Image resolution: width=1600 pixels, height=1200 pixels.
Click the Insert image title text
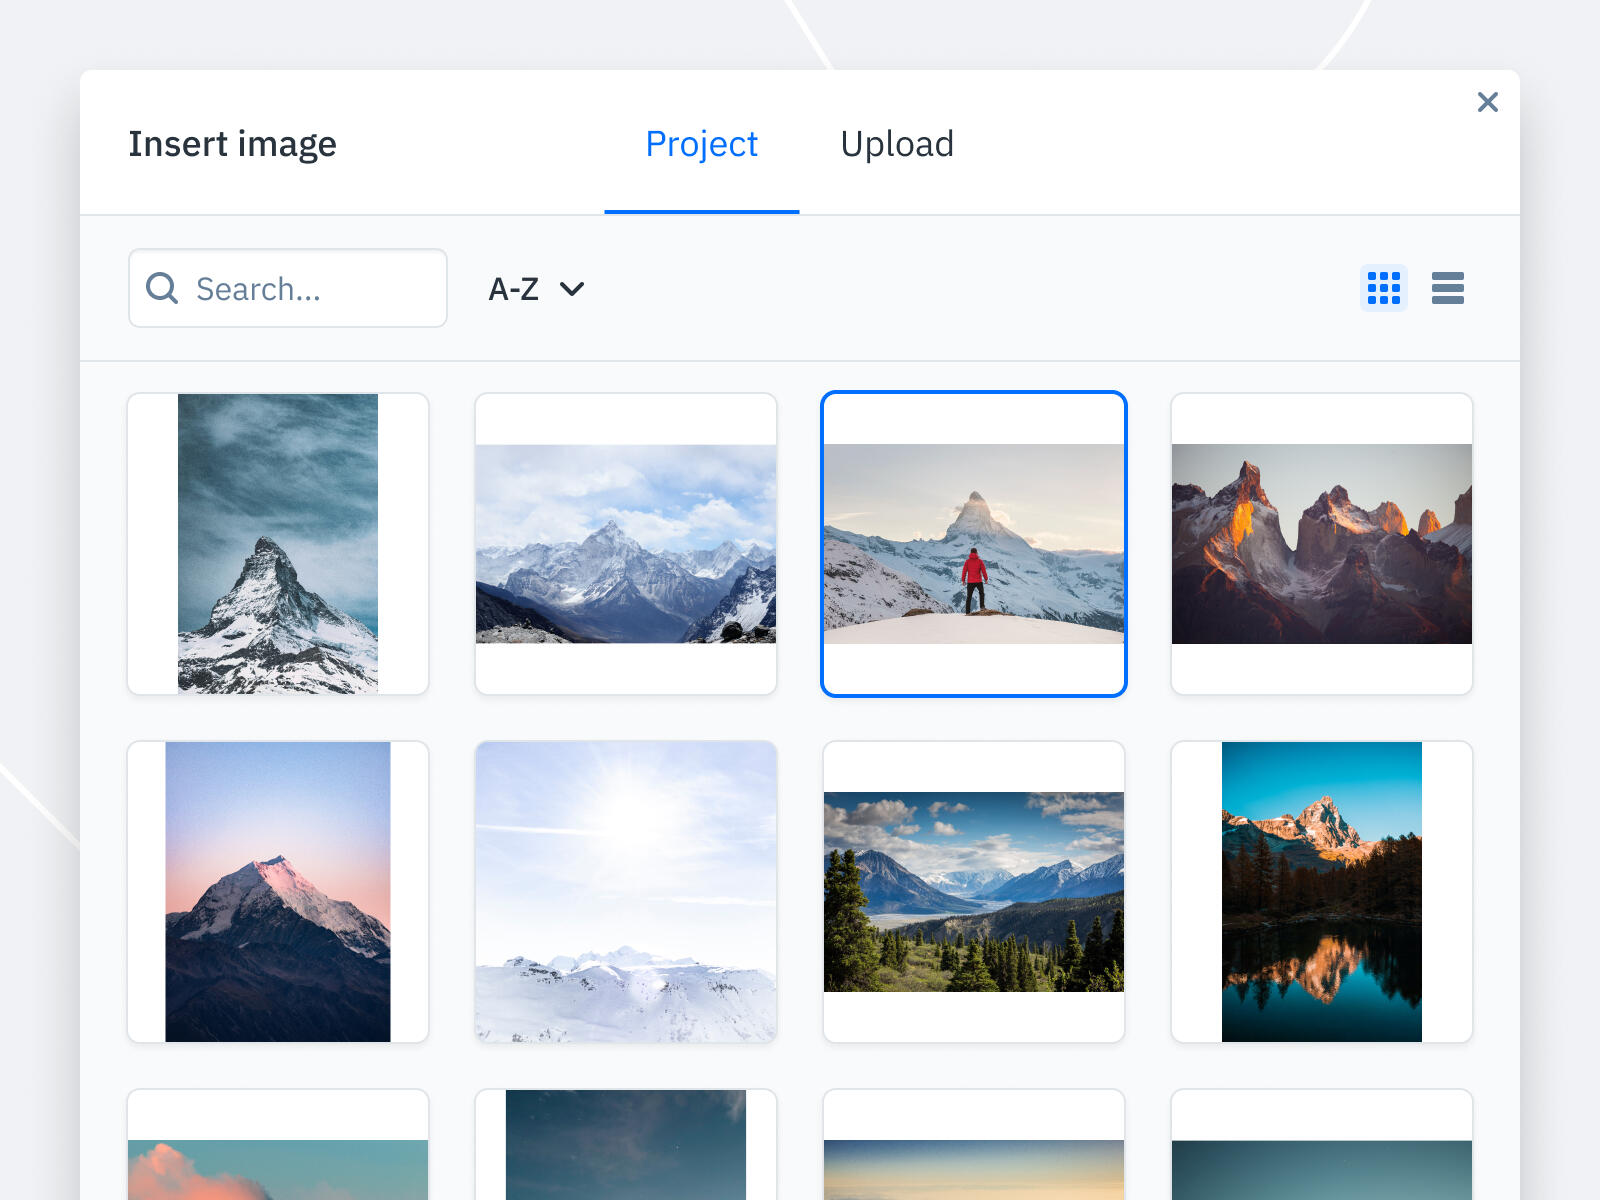click(232, 144)
